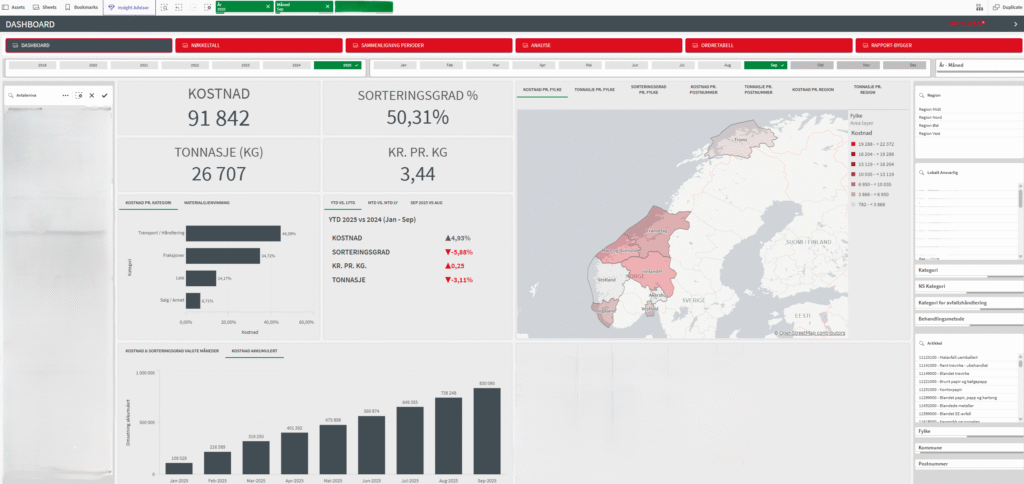Remove the År 2025 selection chip

268,6
